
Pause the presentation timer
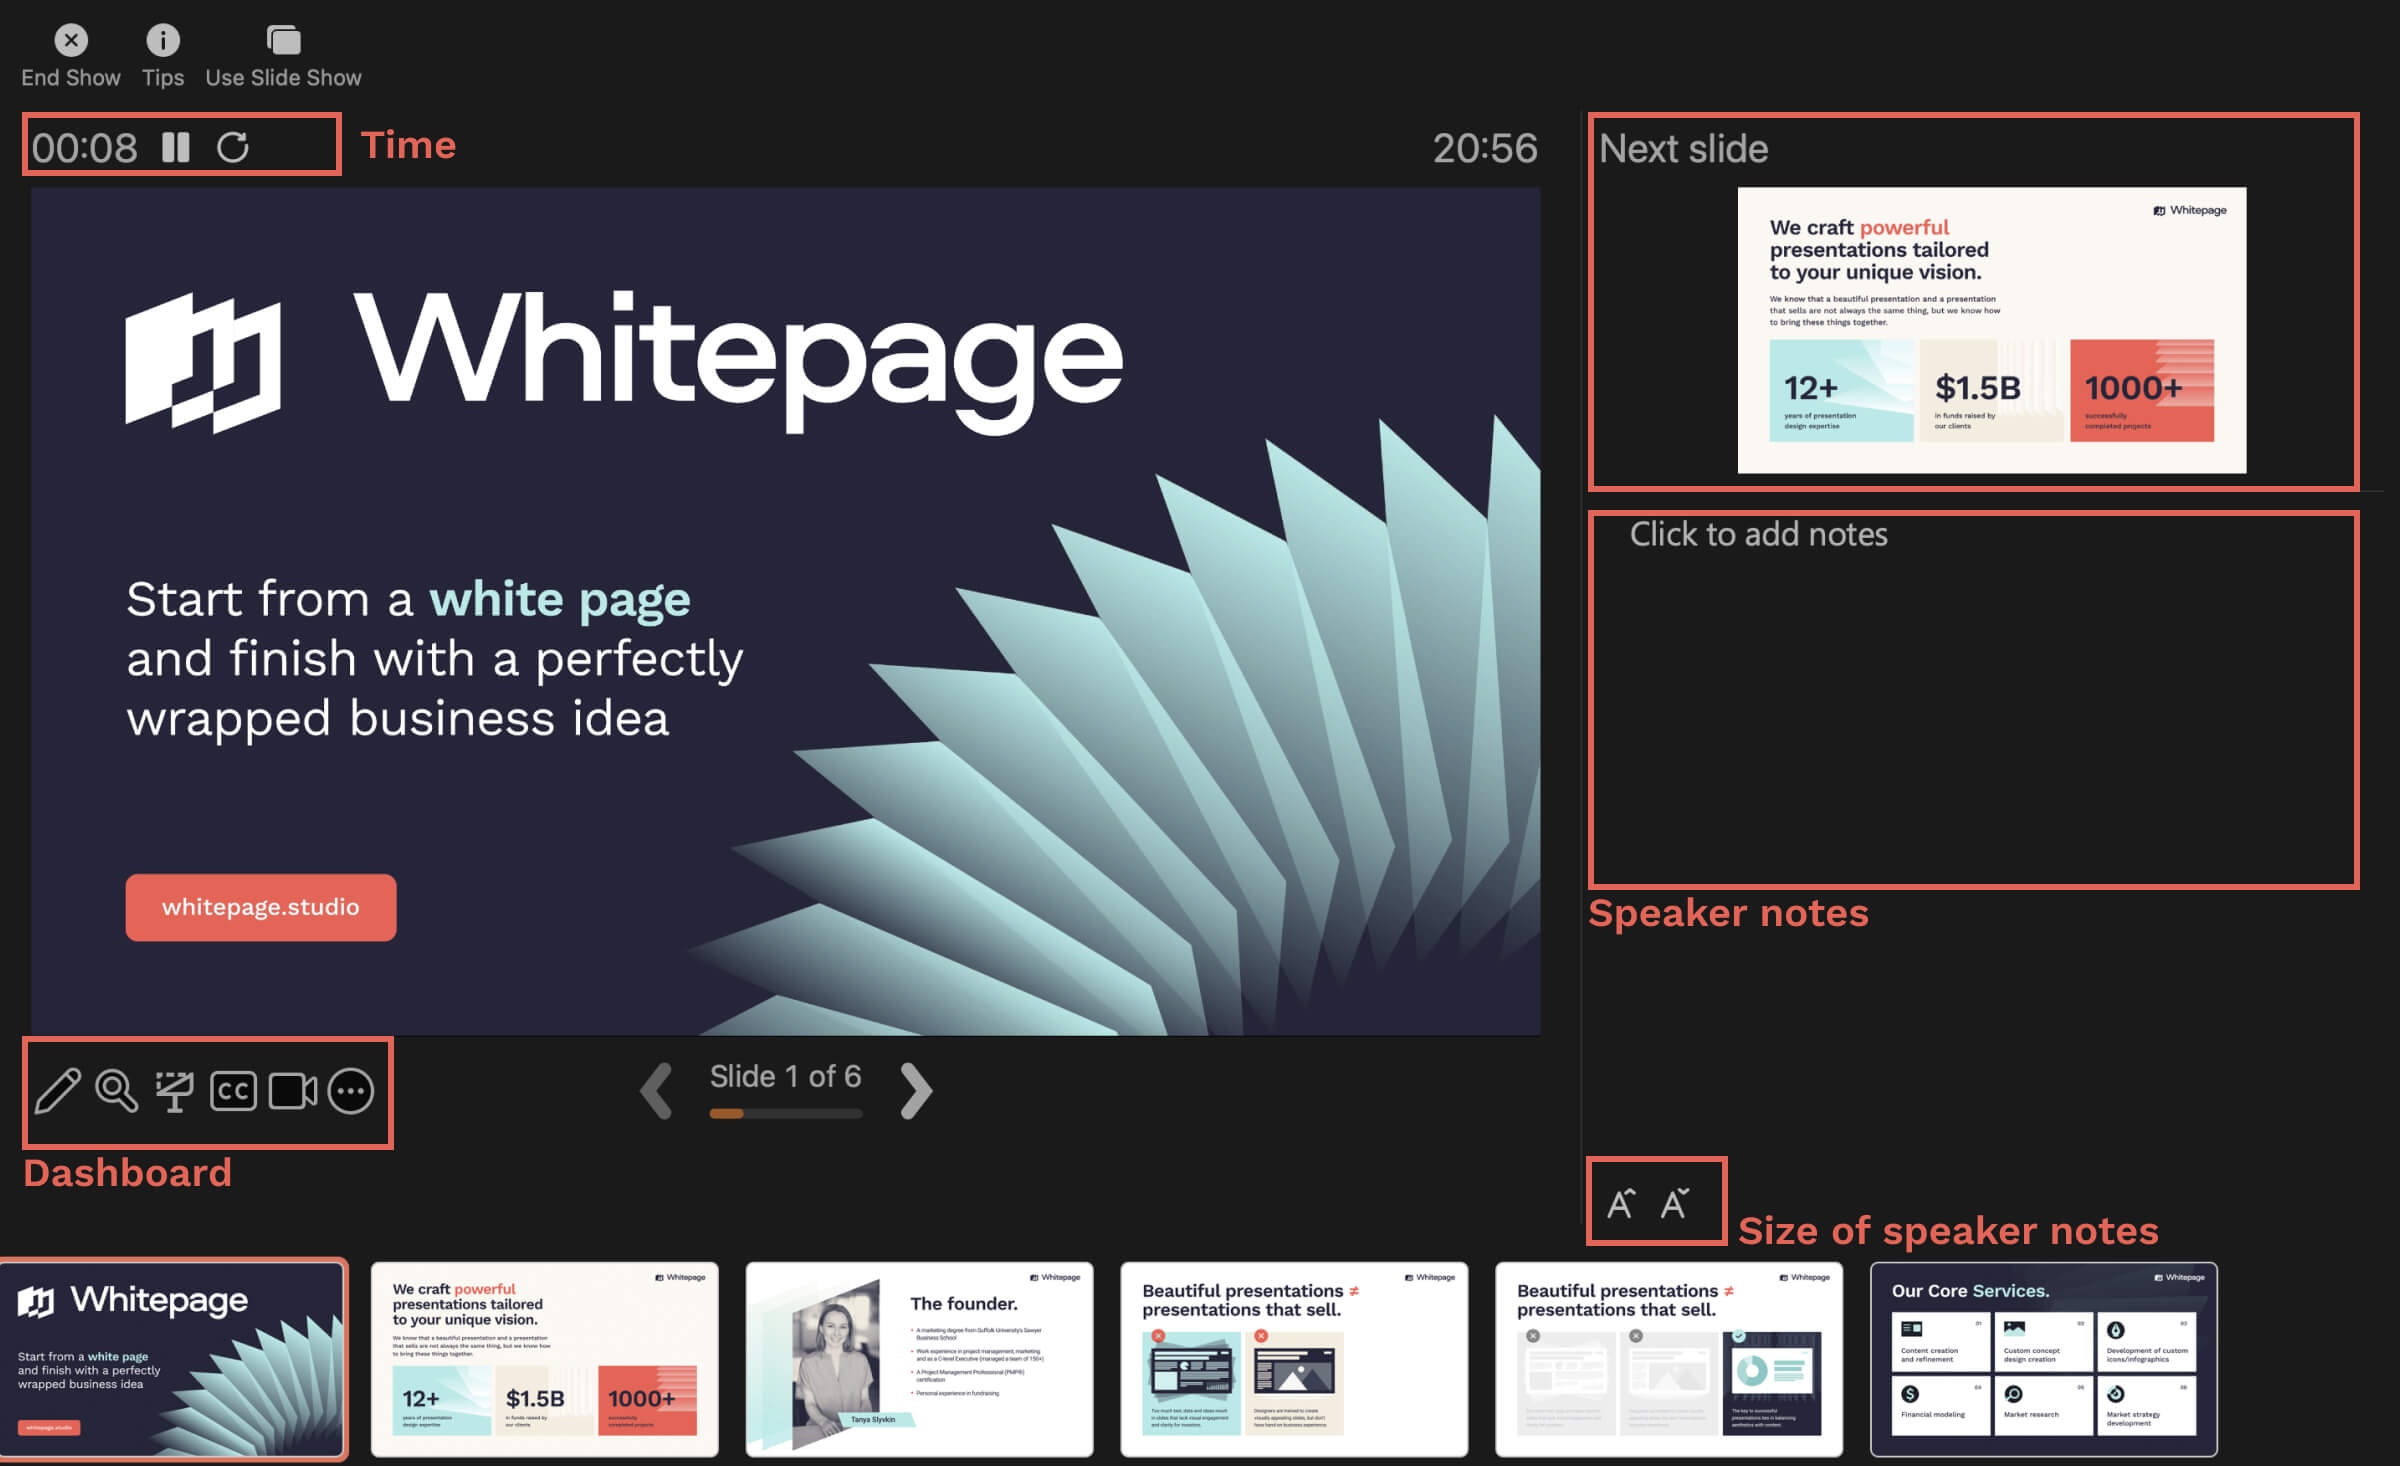coord(176,148)
